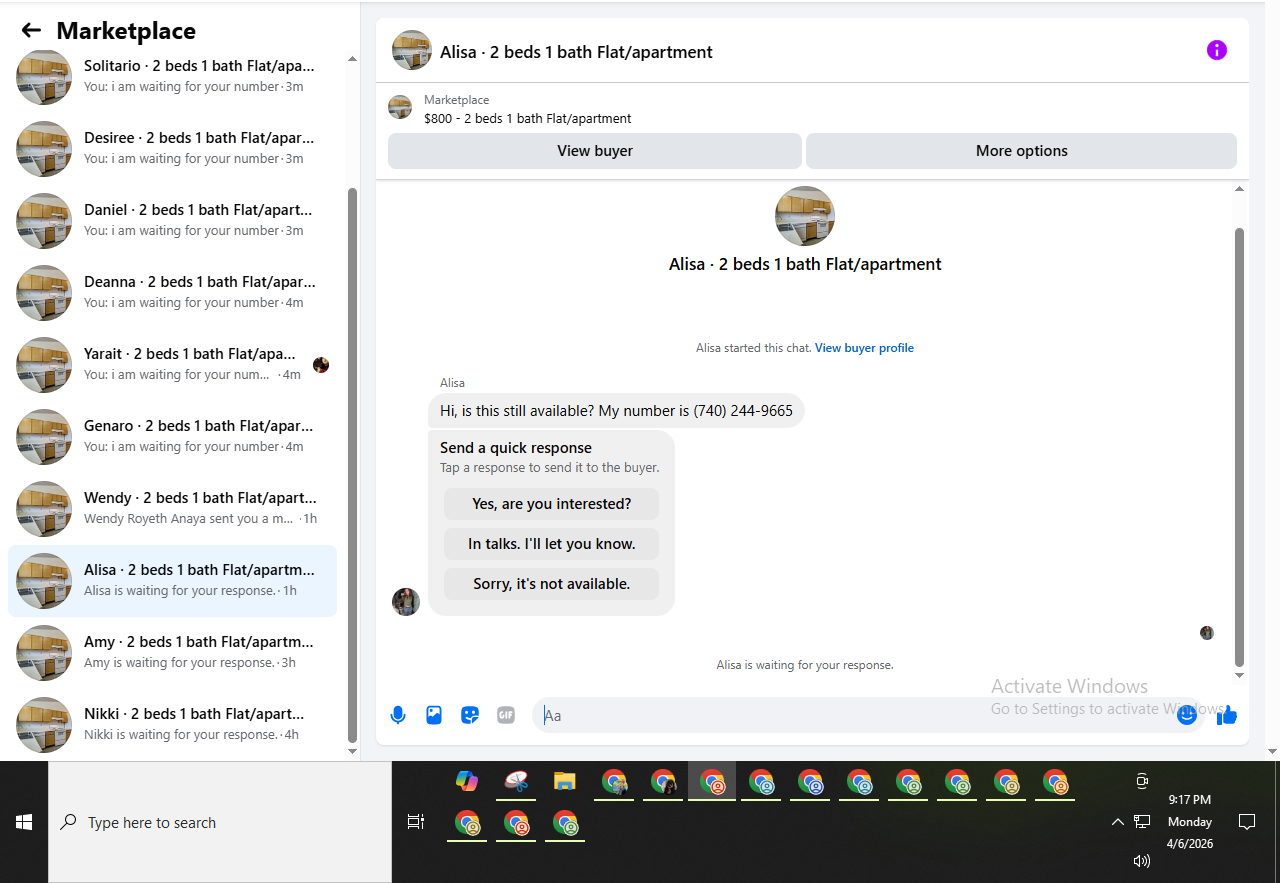Viewport: 1280px width, 883px height.
Task: Open Solitario's conversation
Action: pos(172,77)
